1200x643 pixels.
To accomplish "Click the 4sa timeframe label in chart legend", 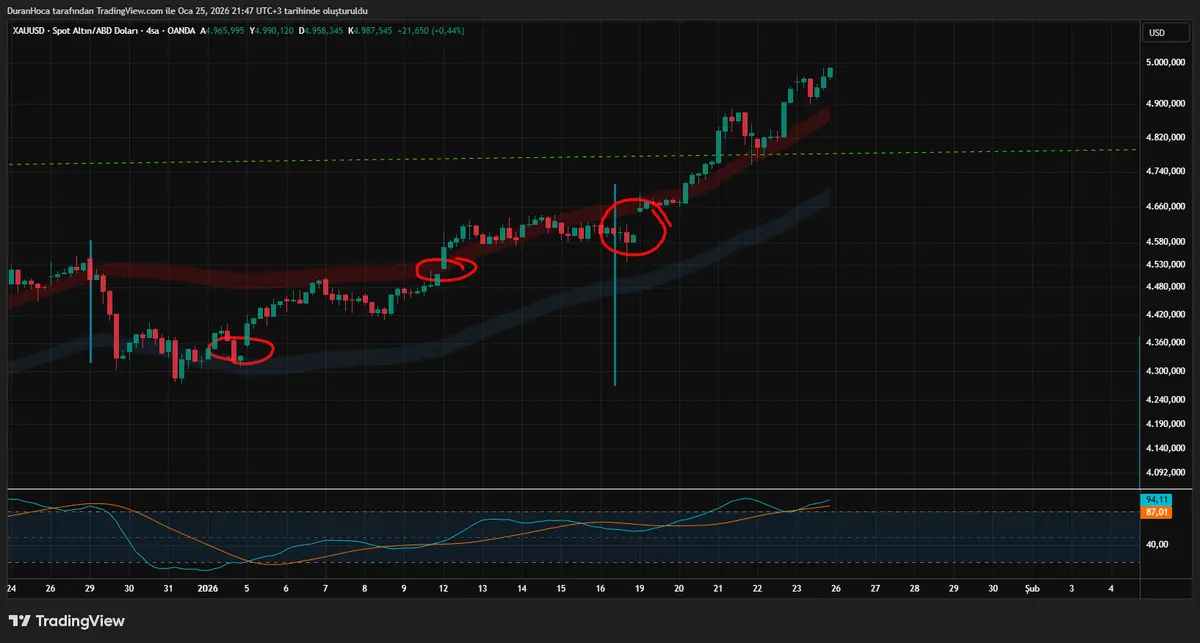I will point(153,31).
